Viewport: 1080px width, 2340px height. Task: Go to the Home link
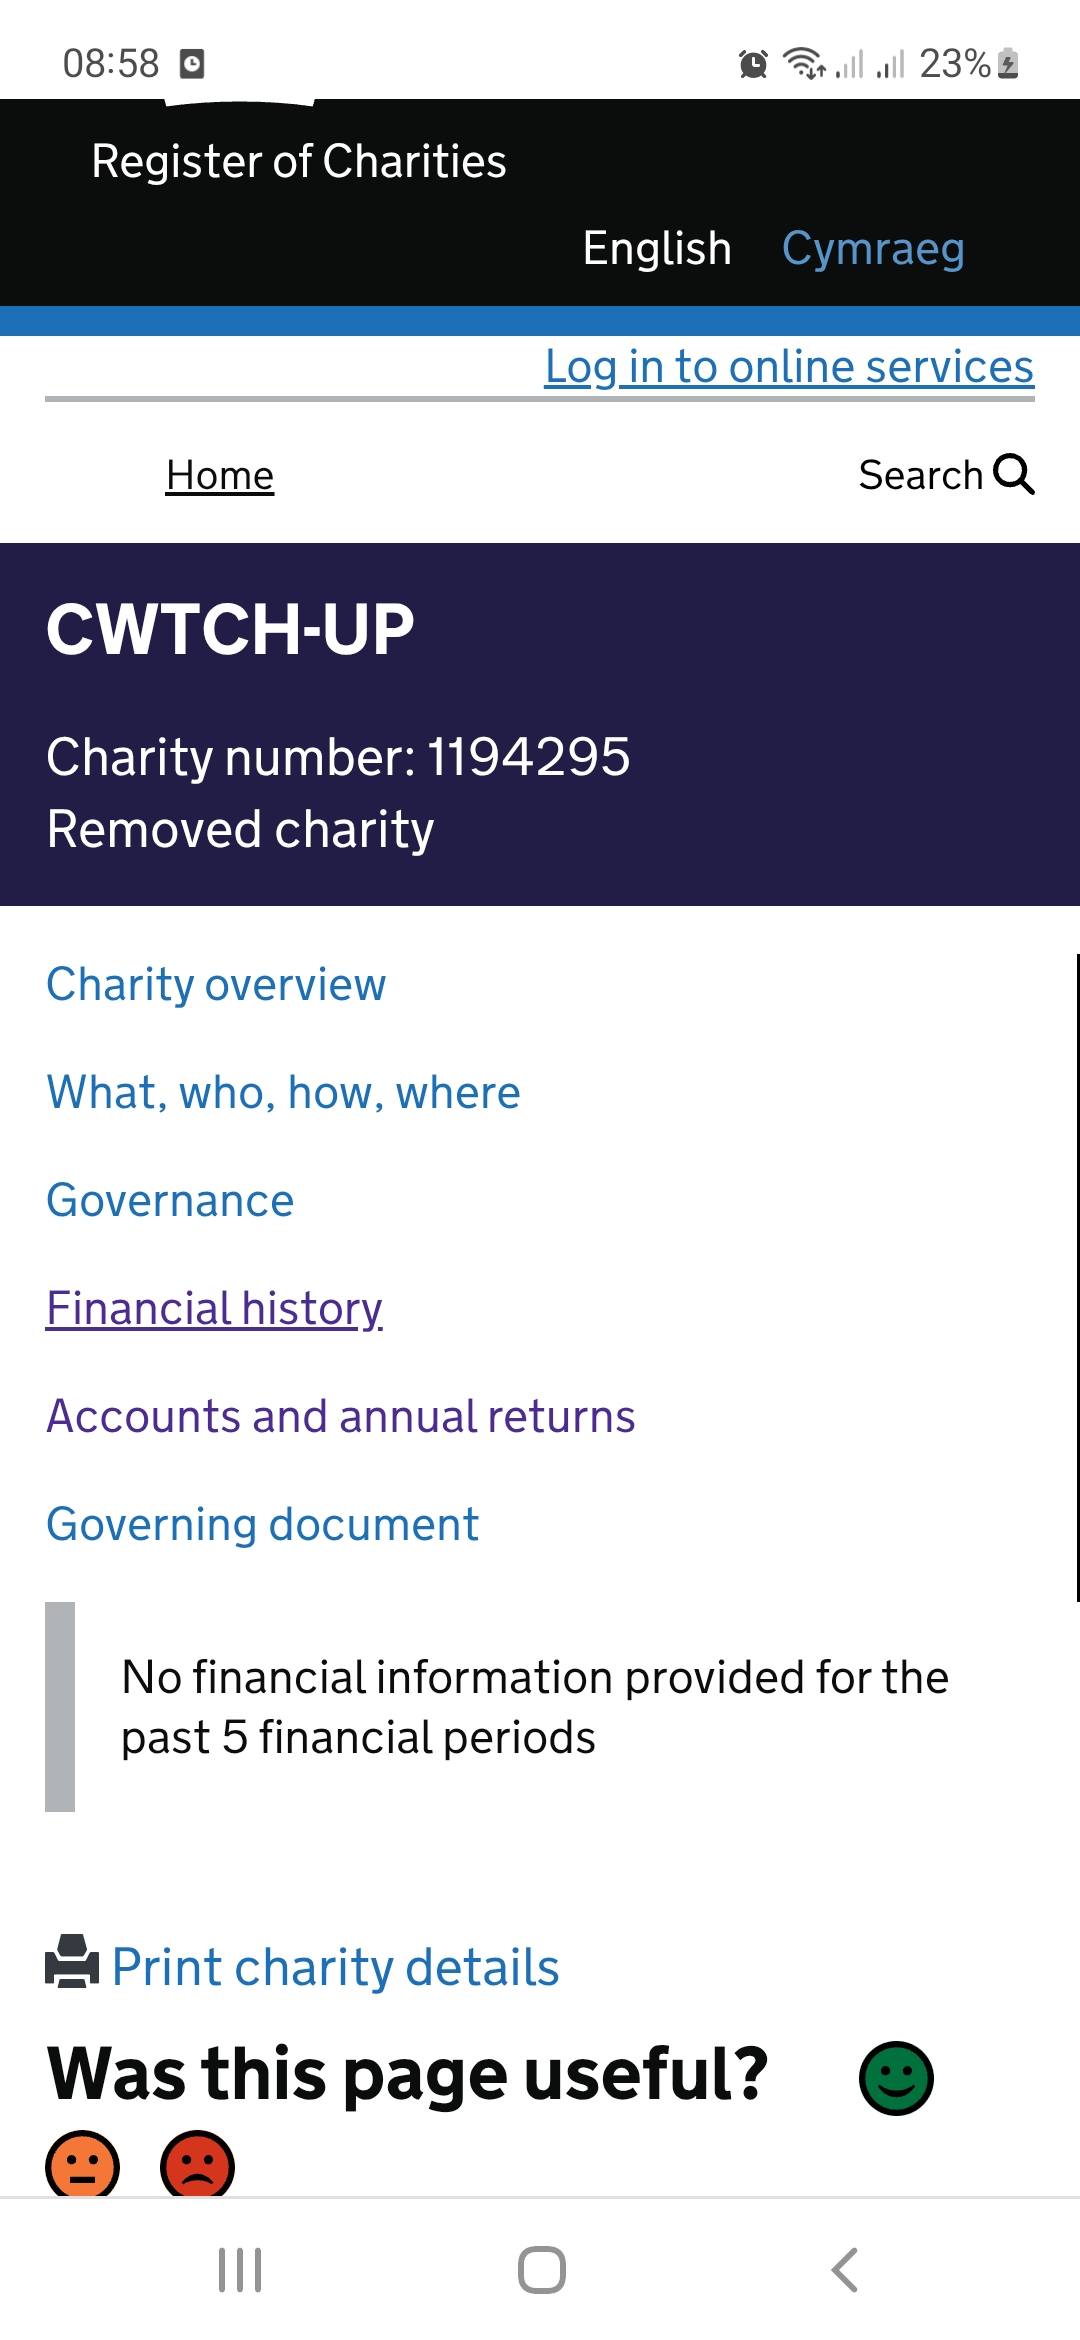220,475
